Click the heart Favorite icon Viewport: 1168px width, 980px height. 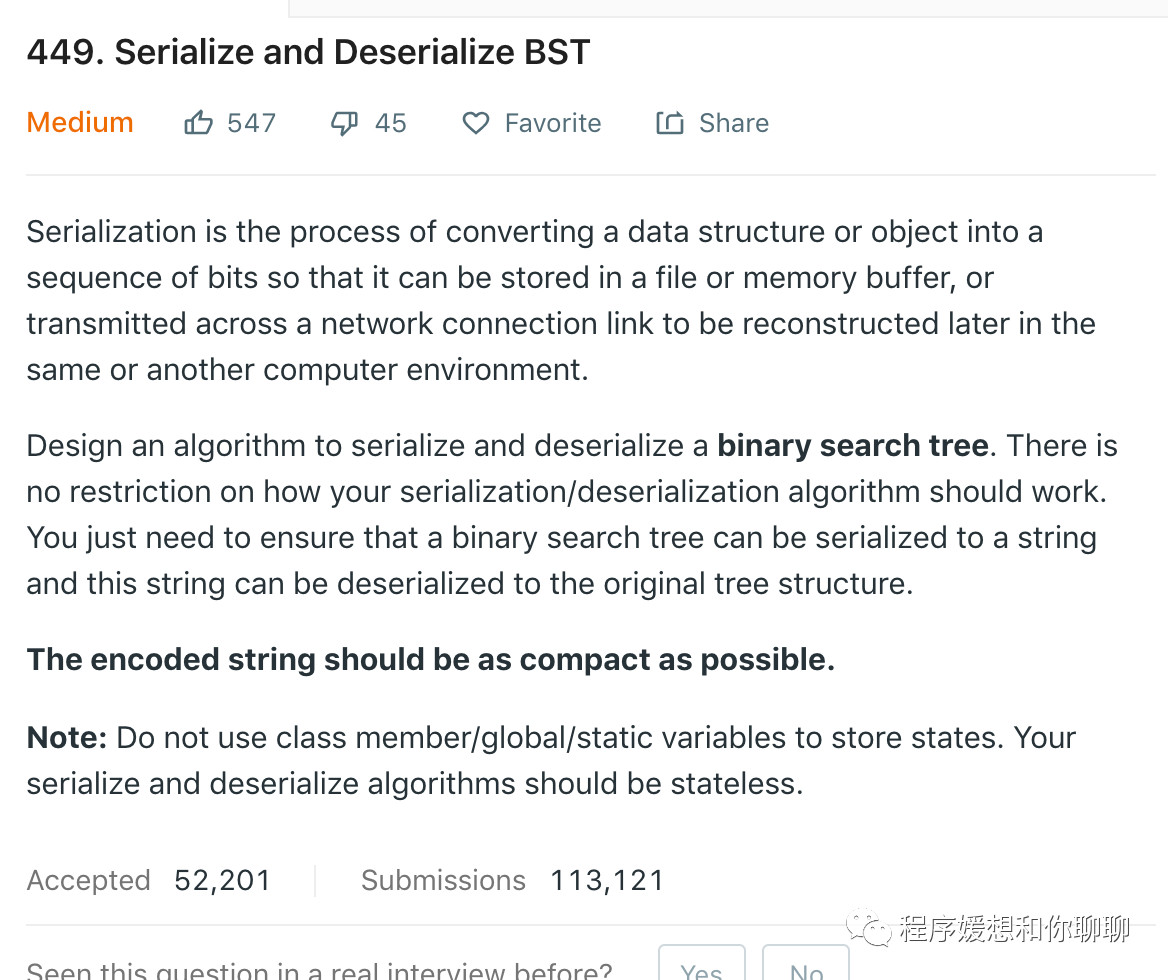click(476, 123)
